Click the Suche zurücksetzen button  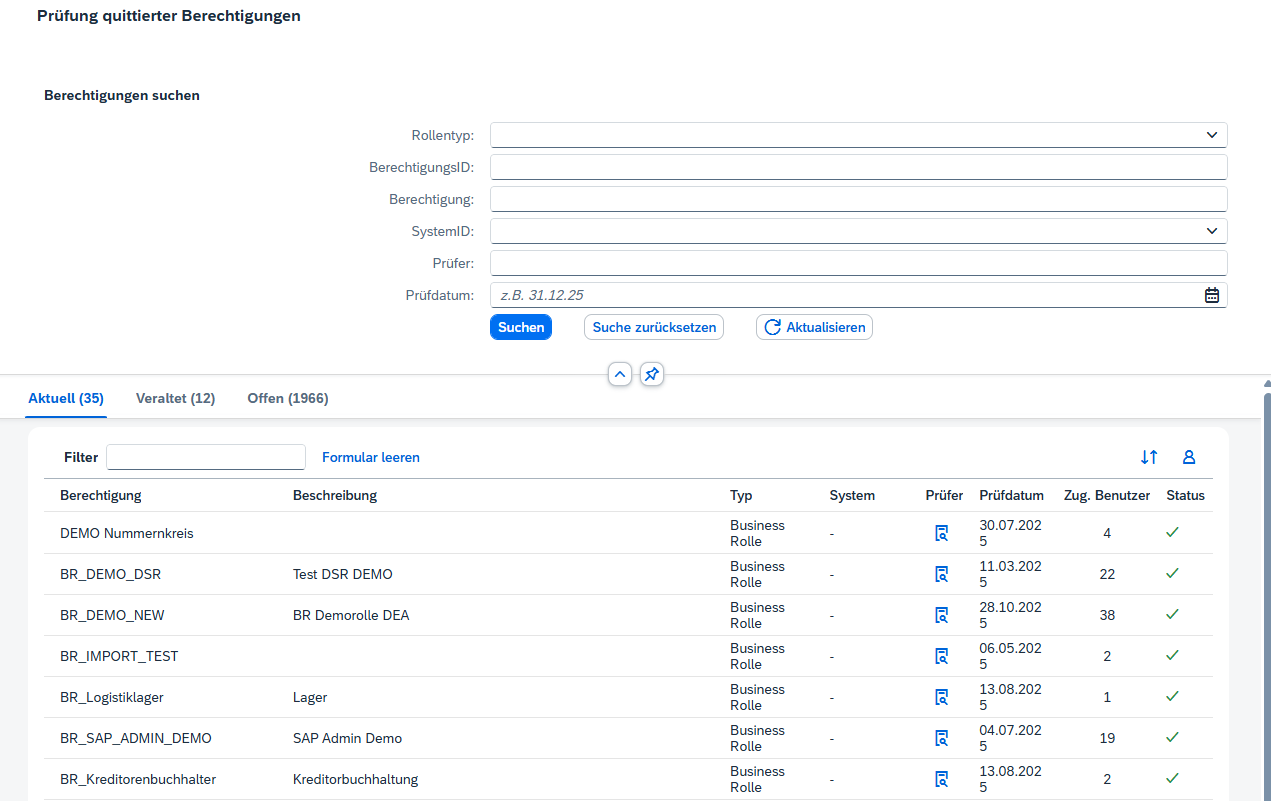click(x=654, y=327)
